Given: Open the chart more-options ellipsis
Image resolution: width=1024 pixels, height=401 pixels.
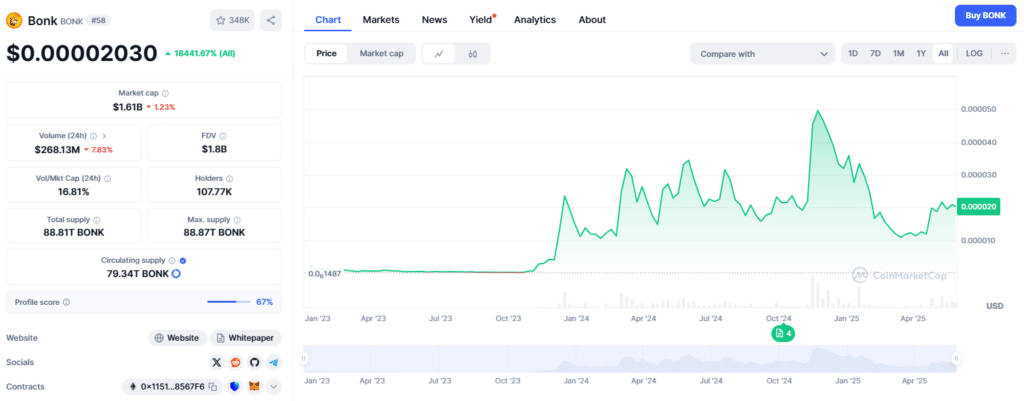Looking at the screenshot, I should coord(1004,54).
